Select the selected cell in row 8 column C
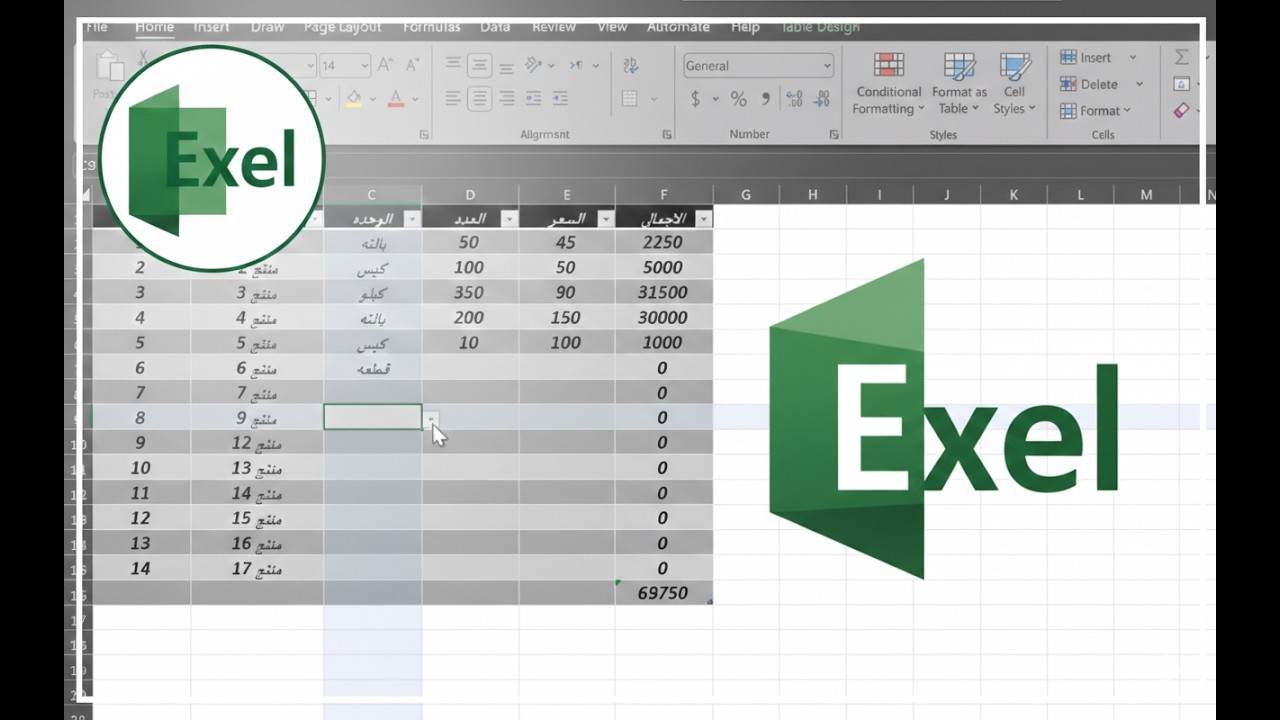Screen dimensions: 1280x720 [373, 417]
